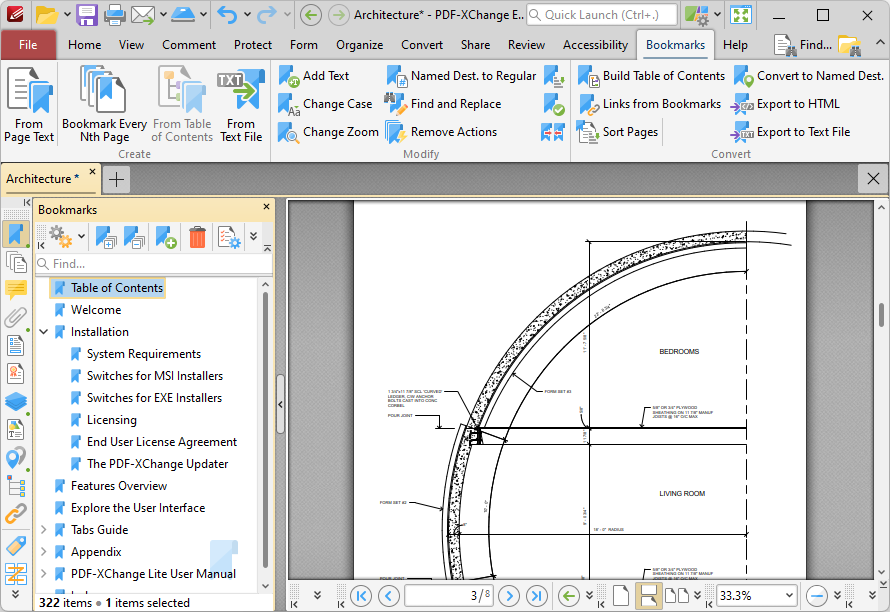Screen dimensions: 890x612
Task: Expand more bookmark toolbar options chevron
Action: (253, 236)
